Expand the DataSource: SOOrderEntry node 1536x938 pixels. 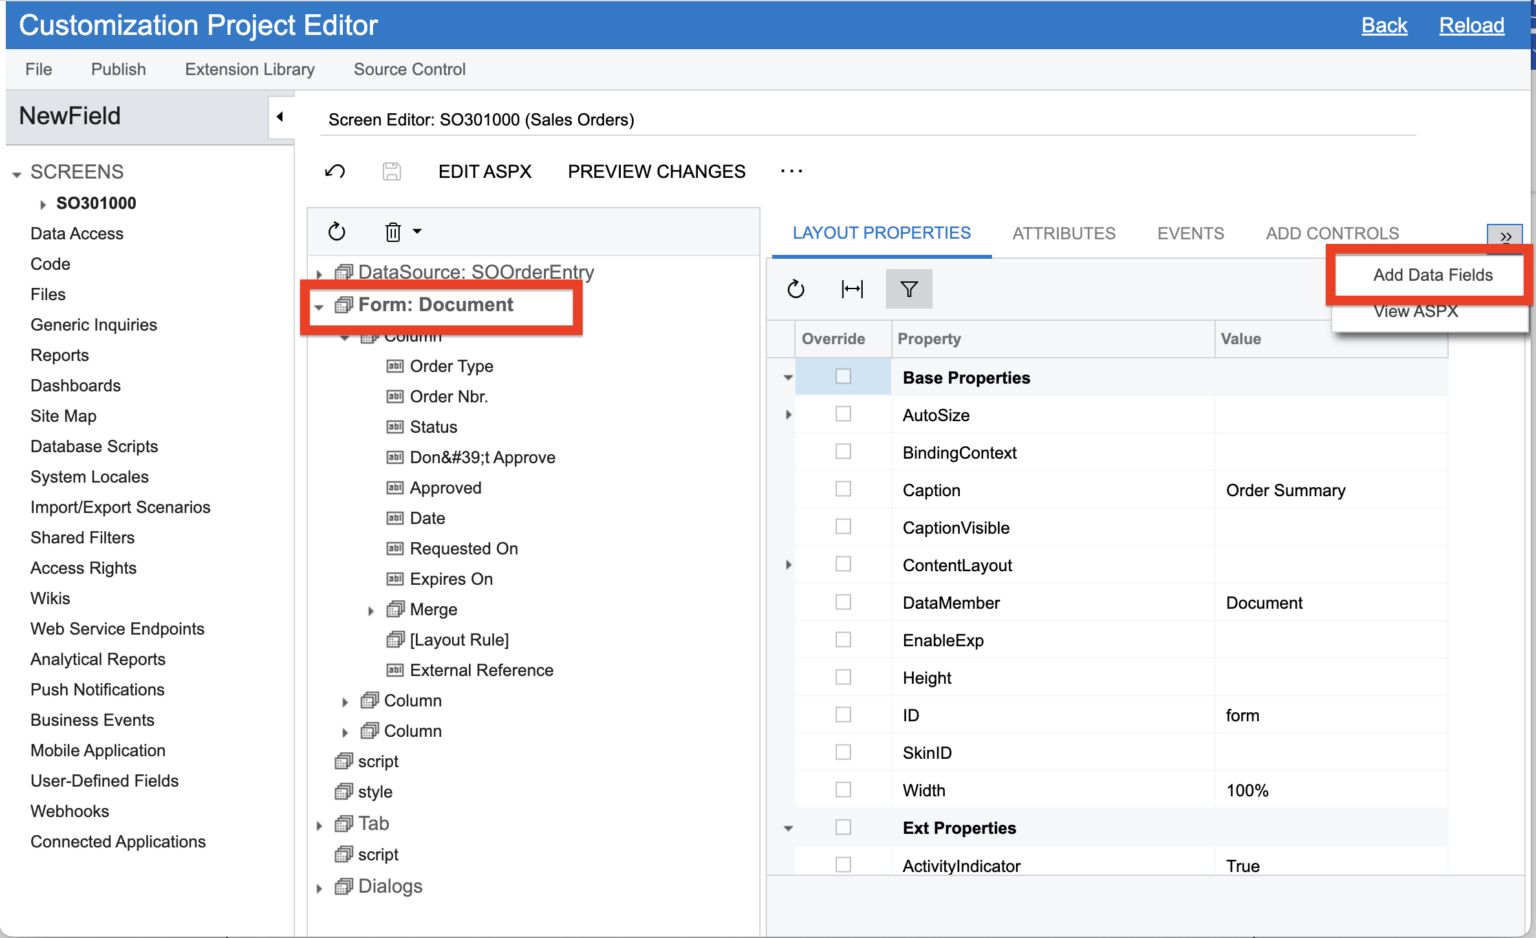click(x=319, y=271)
